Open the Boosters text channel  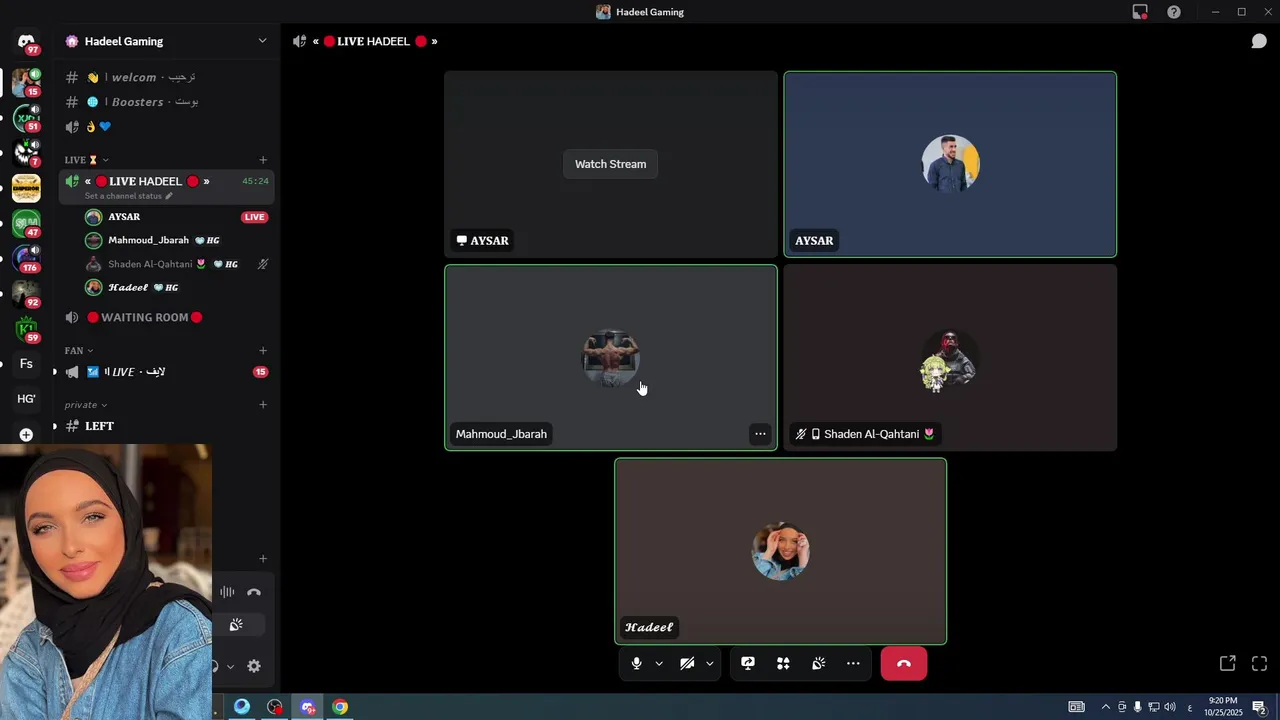coord(166,102)
